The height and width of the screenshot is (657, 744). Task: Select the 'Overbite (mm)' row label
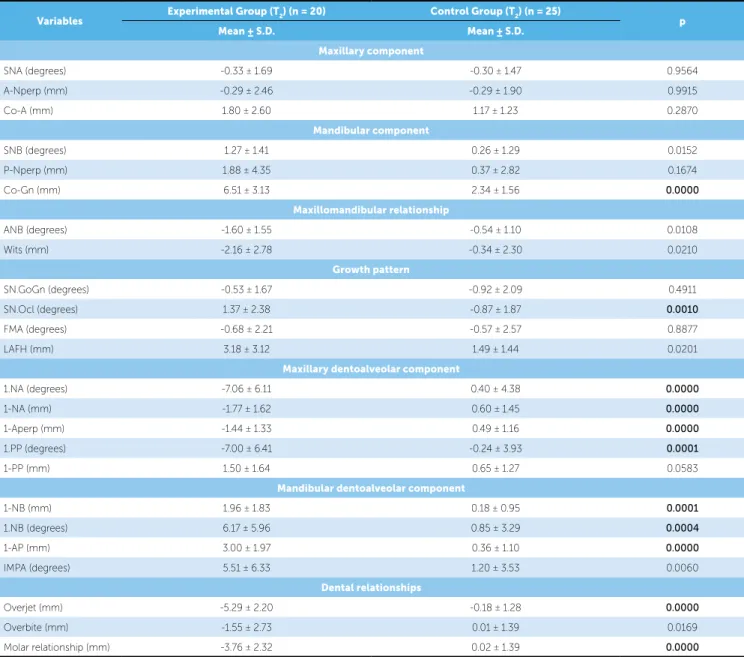36,627
